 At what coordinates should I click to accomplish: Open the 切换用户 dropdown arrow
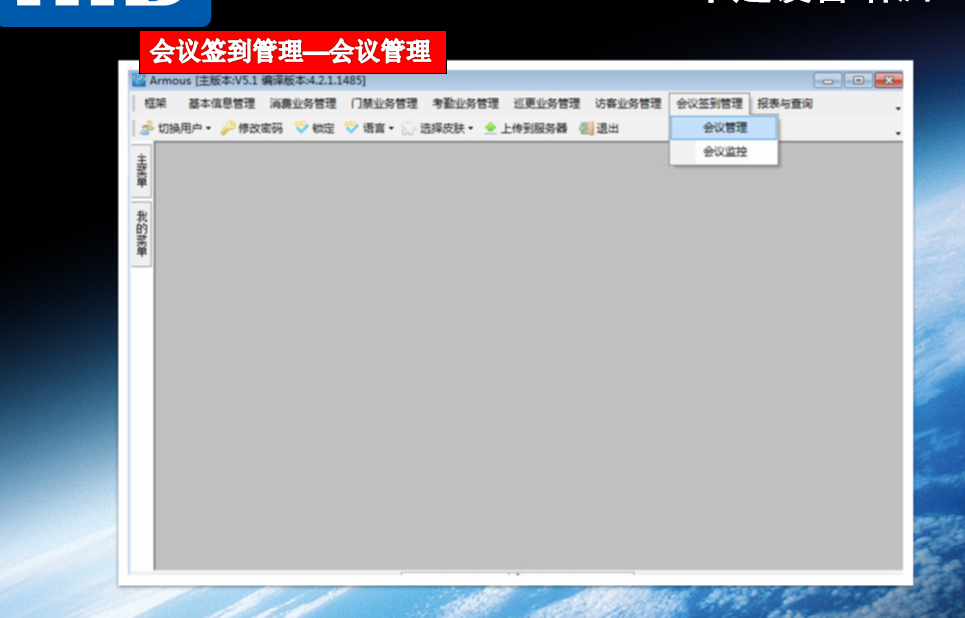tap(208, 129)
